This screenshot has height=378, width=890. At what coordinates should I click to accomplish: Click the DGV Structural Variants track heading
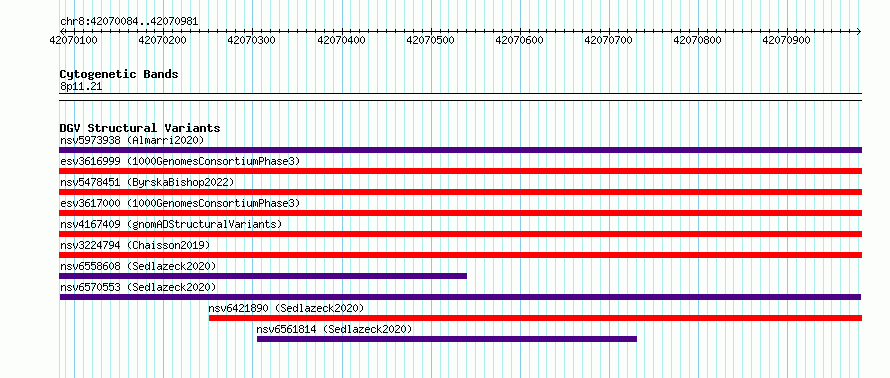pyautogui.click(x=140, y=128)
